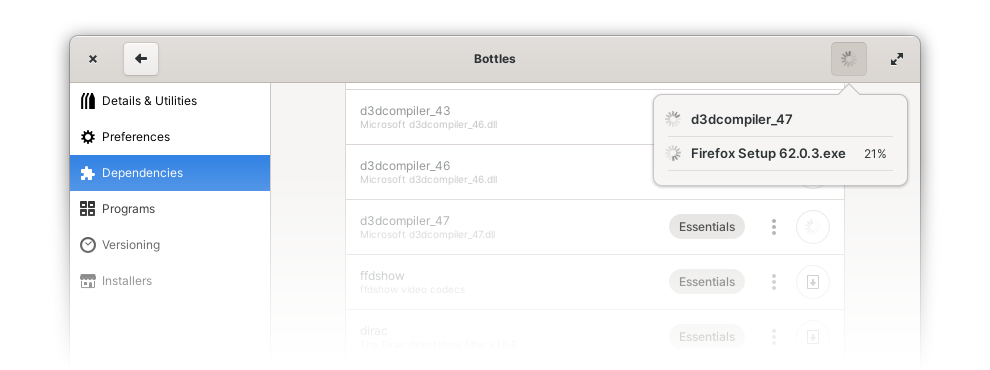Click the Essentials tag on ffdshow
The height and width of the screenshot is (370, 990).
pyautogui.click(x=707, y=282)
